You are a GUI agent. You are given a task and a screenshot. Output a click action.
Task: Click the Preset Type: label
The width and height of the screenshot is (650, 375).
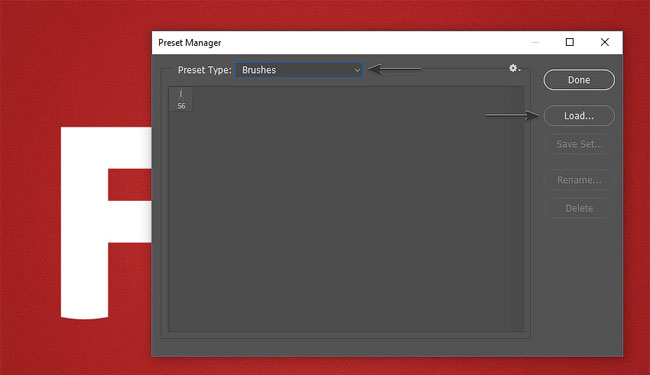pos(204,70)
